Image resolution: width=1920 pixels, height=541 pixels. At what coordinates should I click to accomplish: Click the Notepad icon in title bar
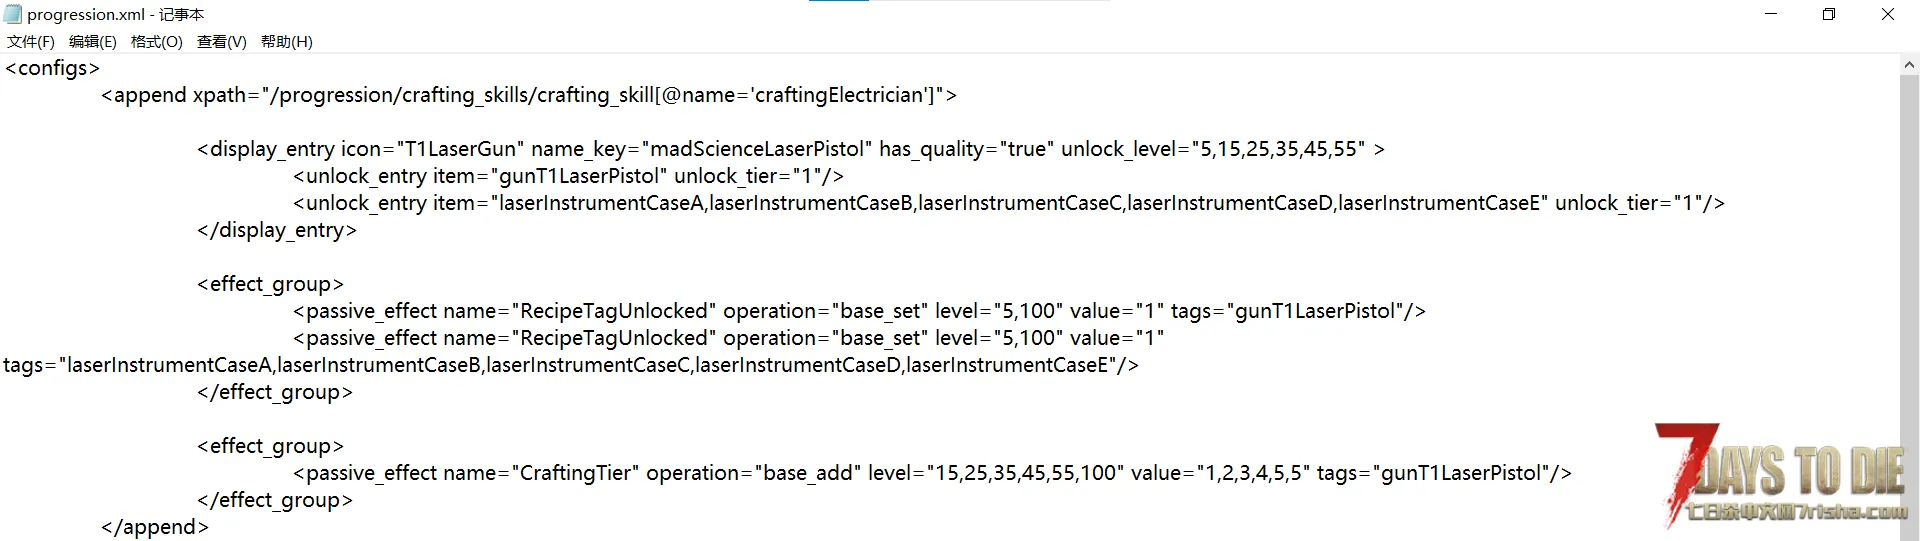(13, 14)
